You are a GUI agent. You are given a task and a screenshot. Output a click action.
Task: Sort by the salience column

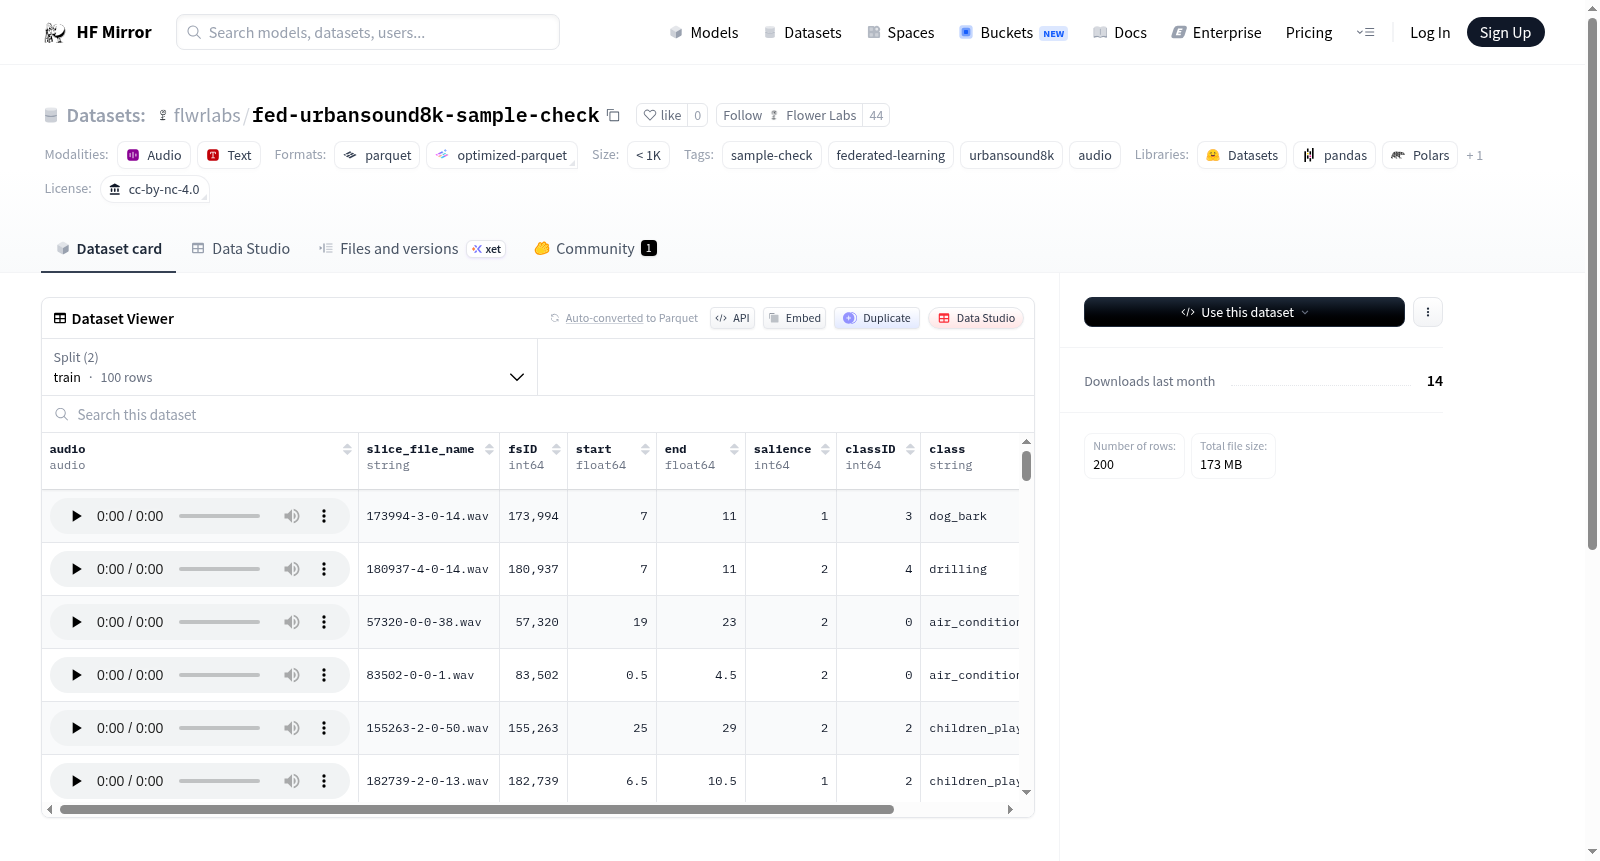(825, 449)
